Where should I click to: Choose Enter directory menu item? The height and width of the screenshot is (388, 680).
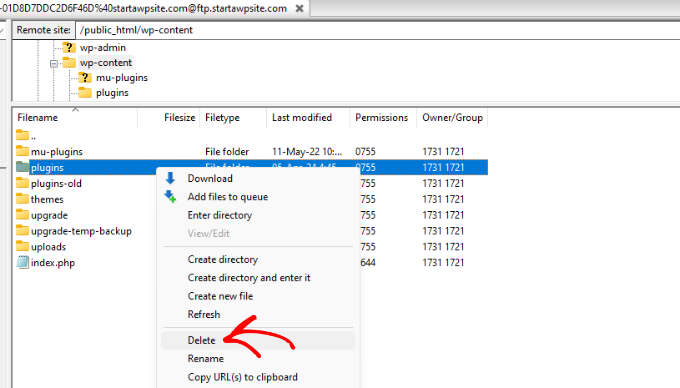click(219, 215)
